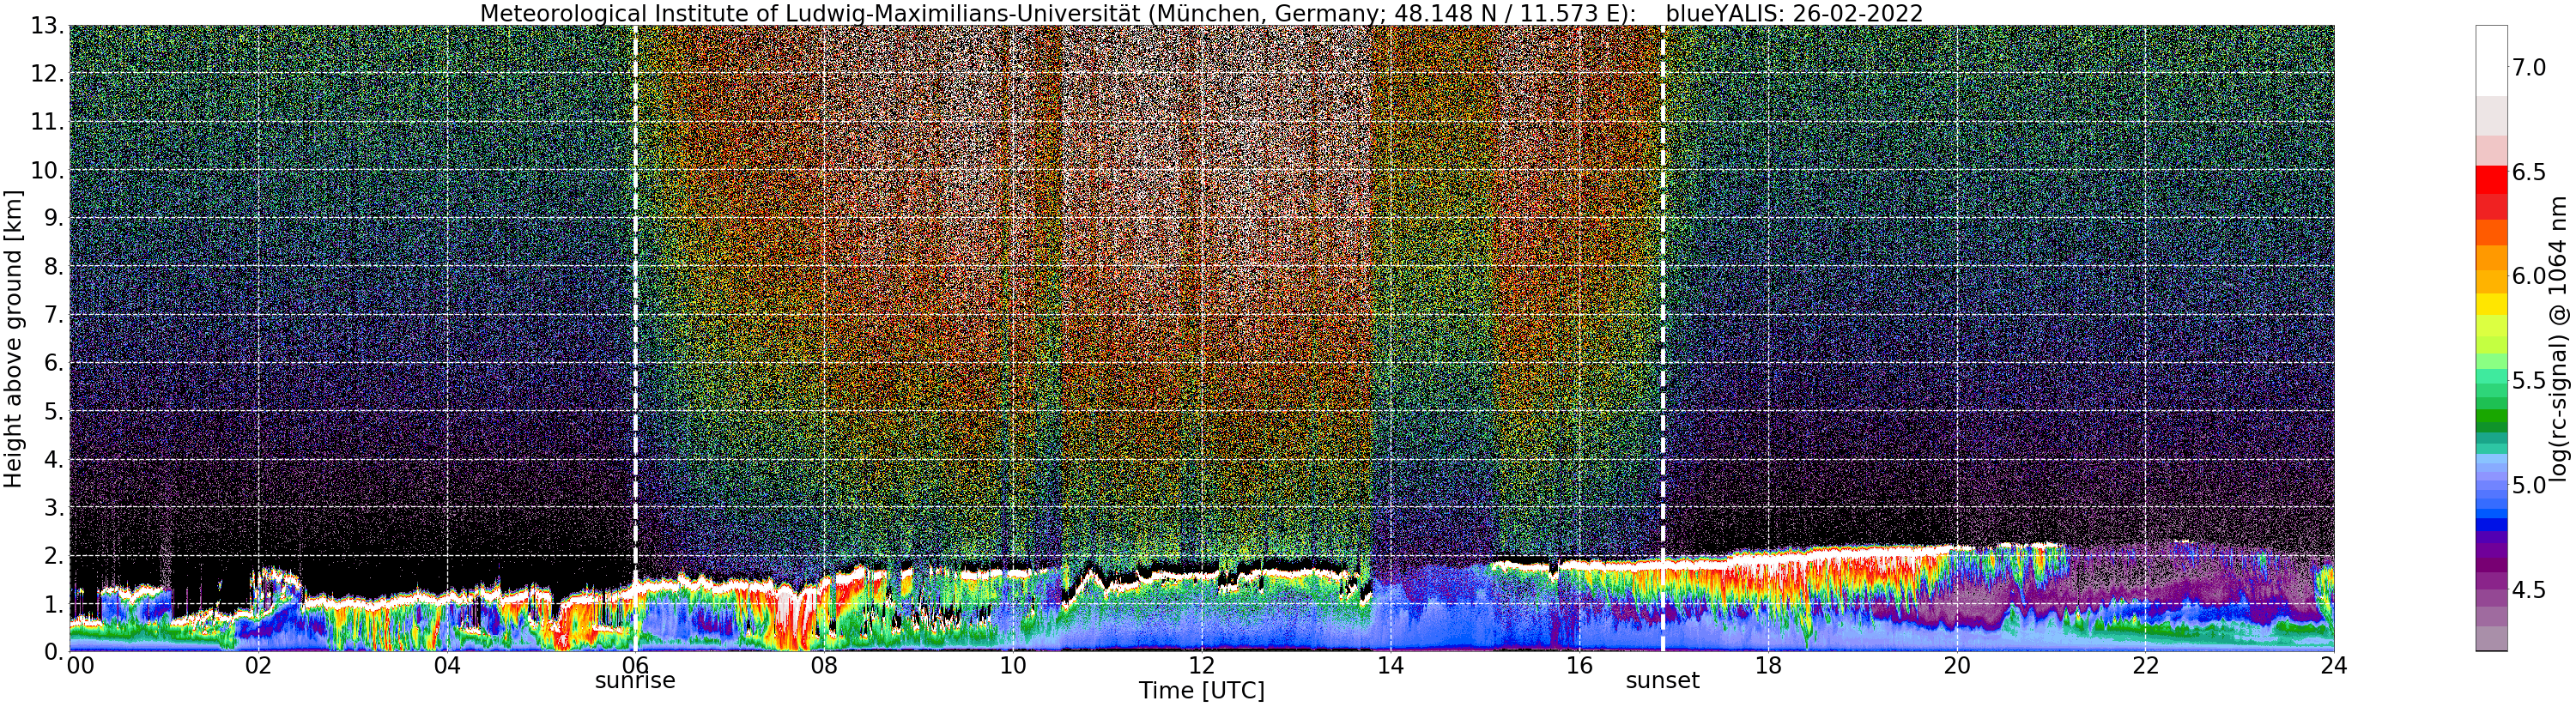Click the '12.' height tick label
Screen dimensions: 2576x707
(47, 74)
